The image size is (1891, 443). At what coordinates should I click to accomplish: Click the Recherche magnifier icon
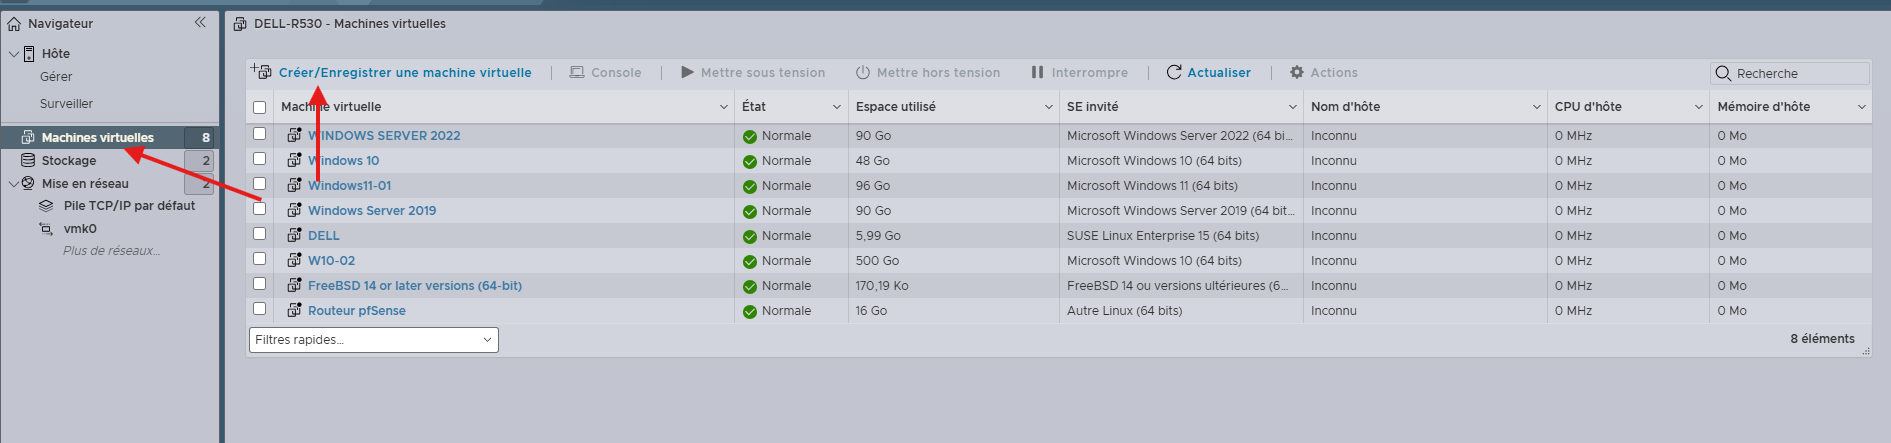[x=1723, y=73]
